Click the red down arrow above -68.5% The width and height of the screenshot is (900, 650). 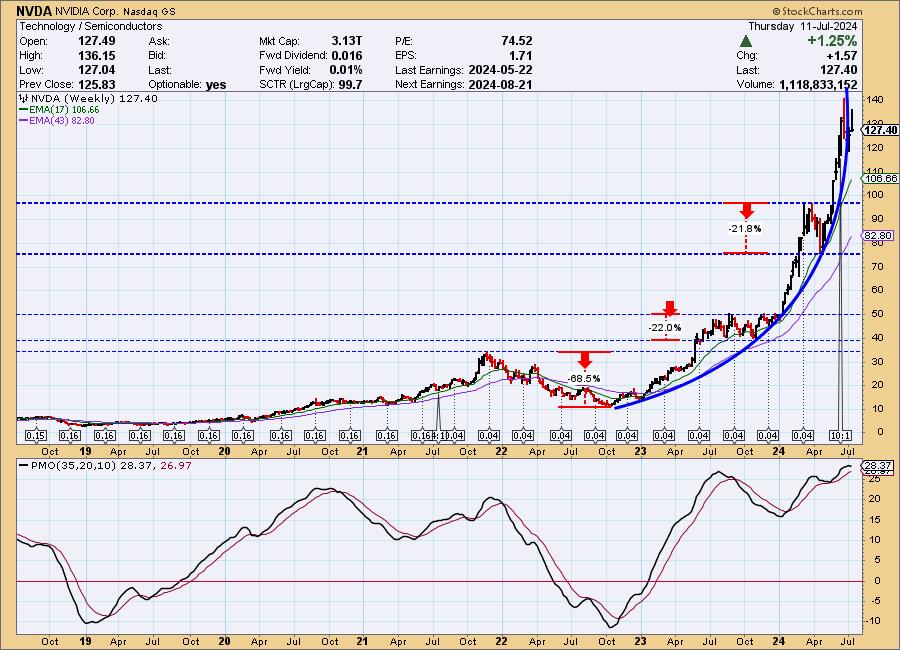point(585,359)
